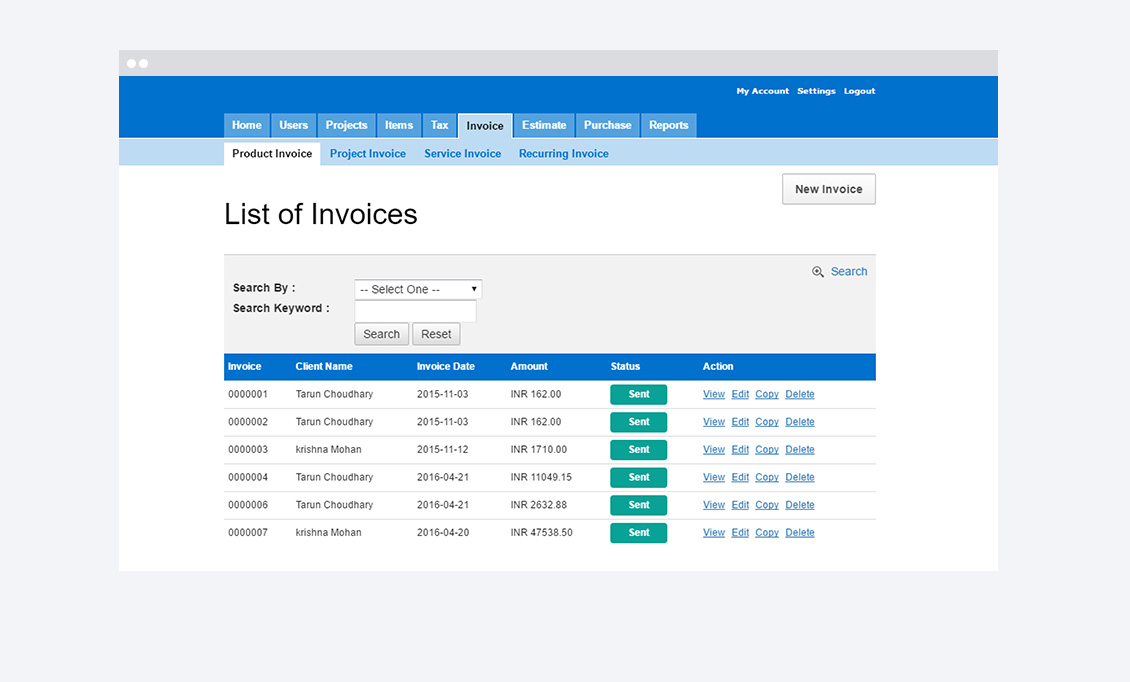Click the Search Keyword text field

point(415,311)
